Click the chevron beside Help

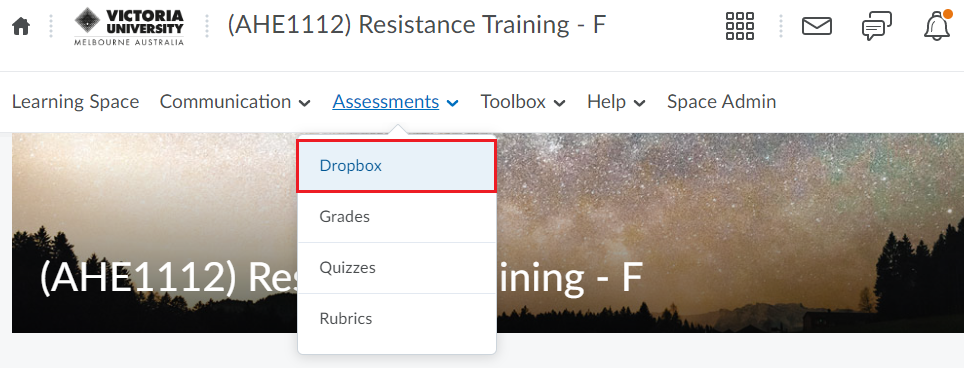pos(639,103)
